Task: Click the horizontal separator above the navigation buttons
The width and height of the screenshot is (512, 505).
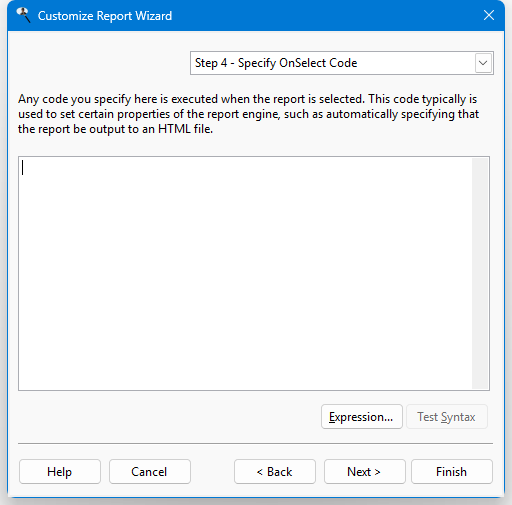Action: 255,444
